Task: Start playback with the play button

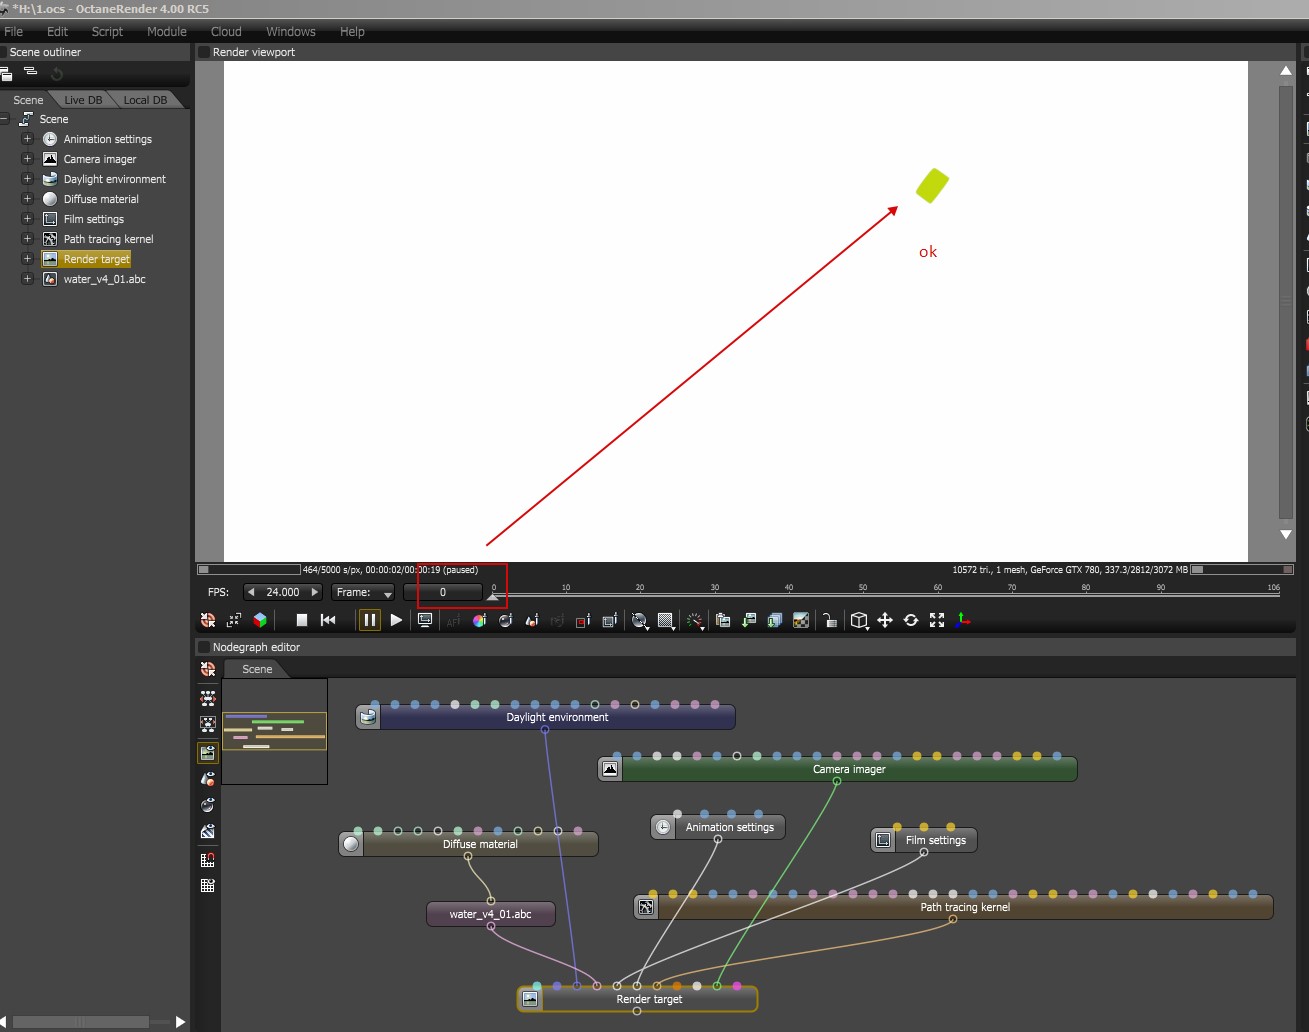Action: point(396,620)
